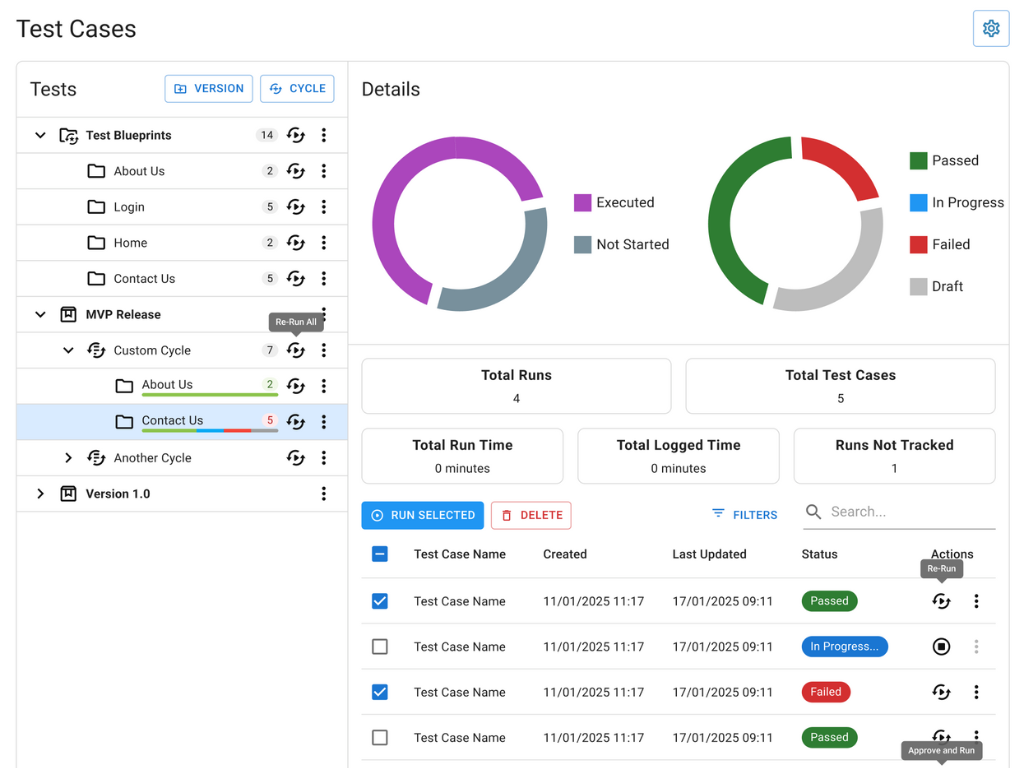Click the Executed purple legend swatch
This screenshot has height=768, width=1024.
583,202
